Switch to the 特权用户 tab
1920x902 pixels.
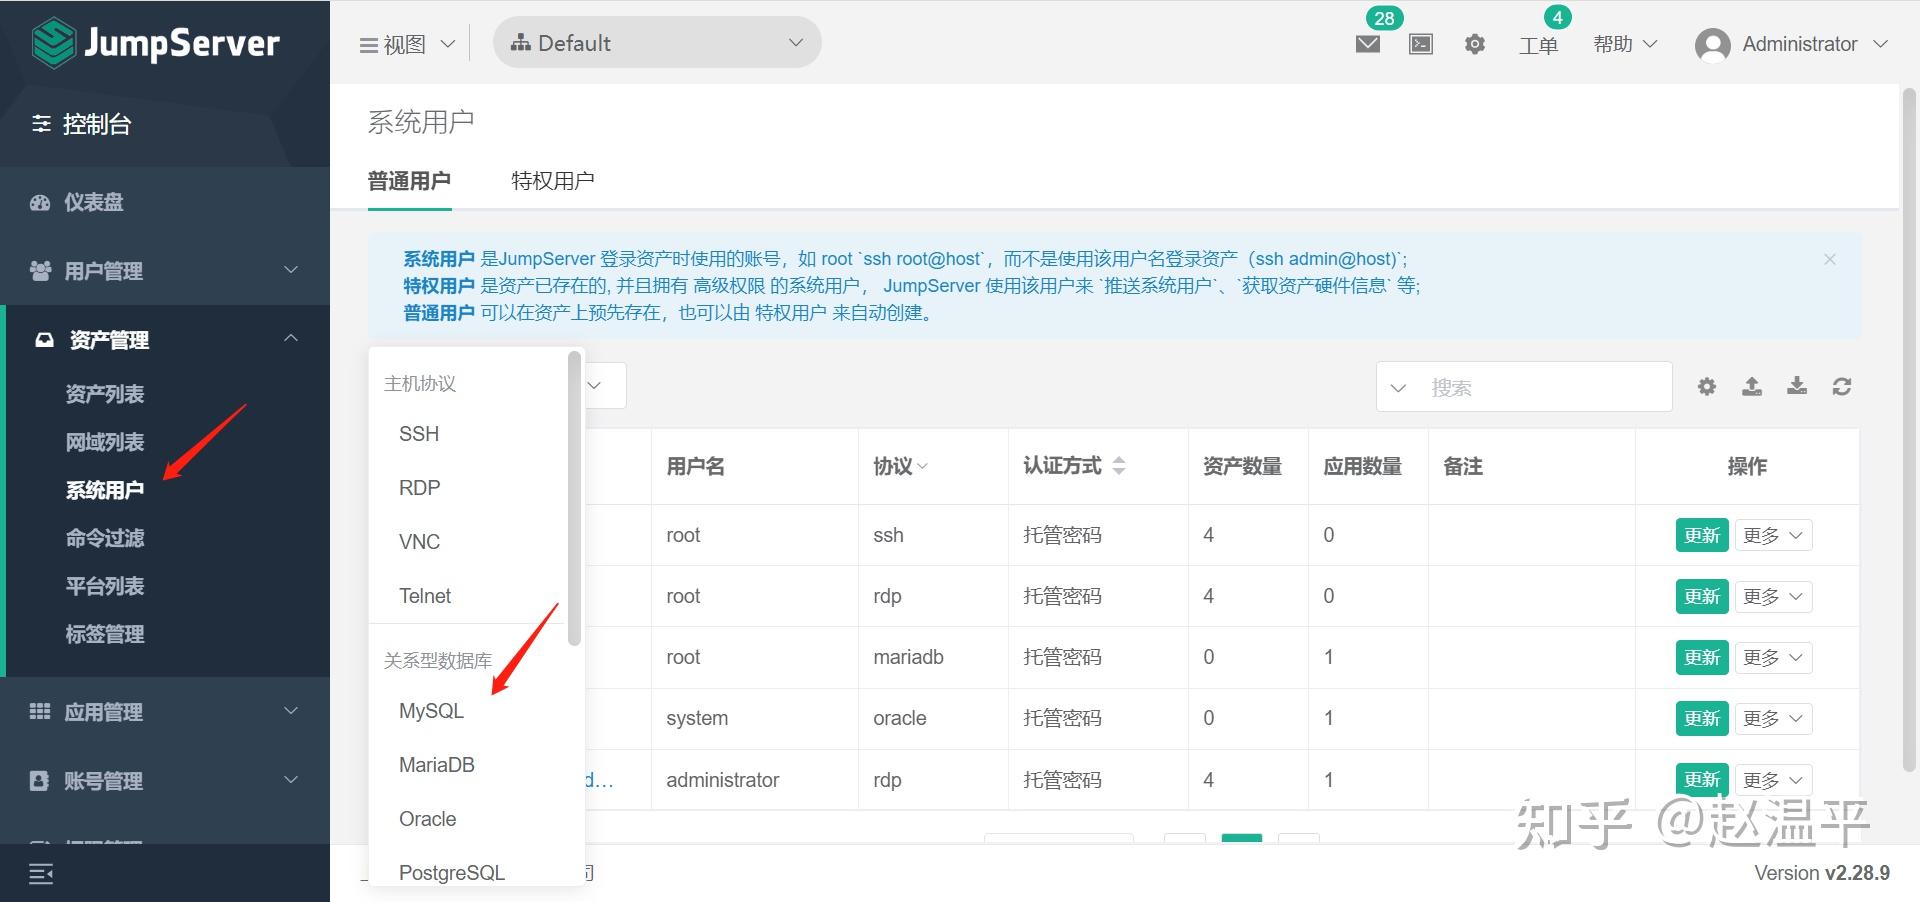pyautogui.click(x=552, y=180)
